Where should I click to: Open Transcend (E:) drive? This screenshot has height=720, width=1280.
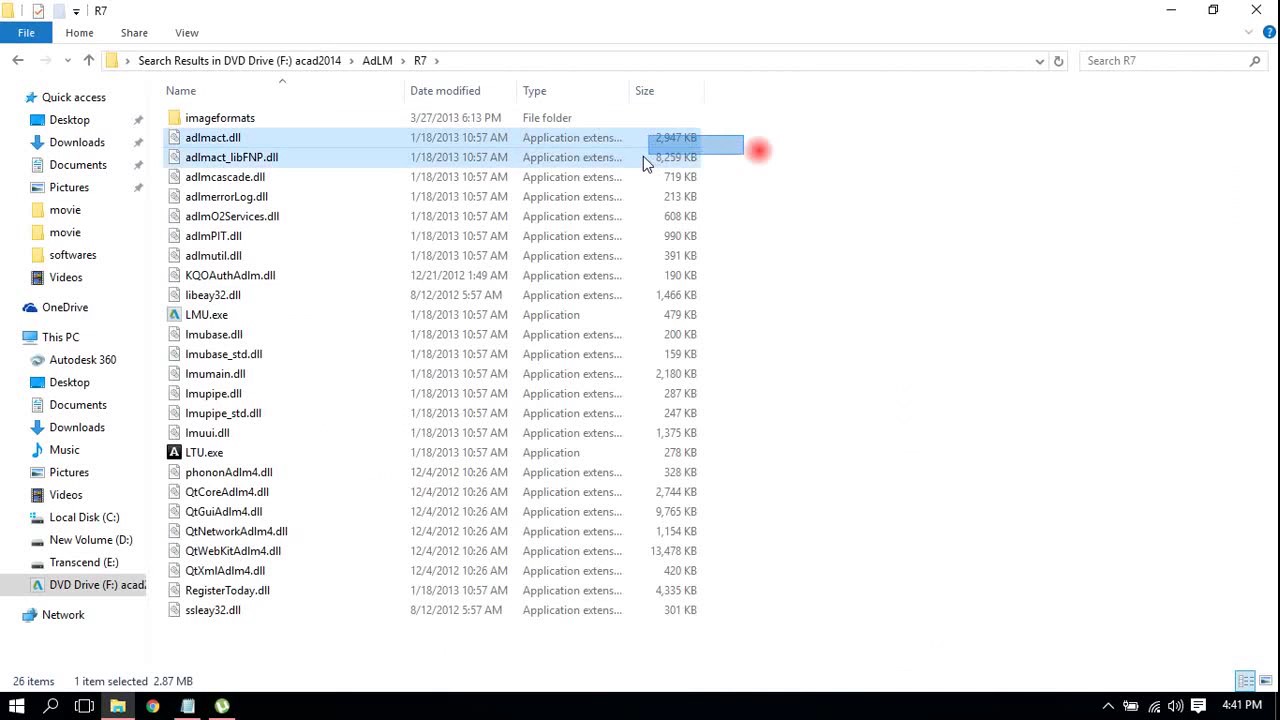[x=84, y=563]
